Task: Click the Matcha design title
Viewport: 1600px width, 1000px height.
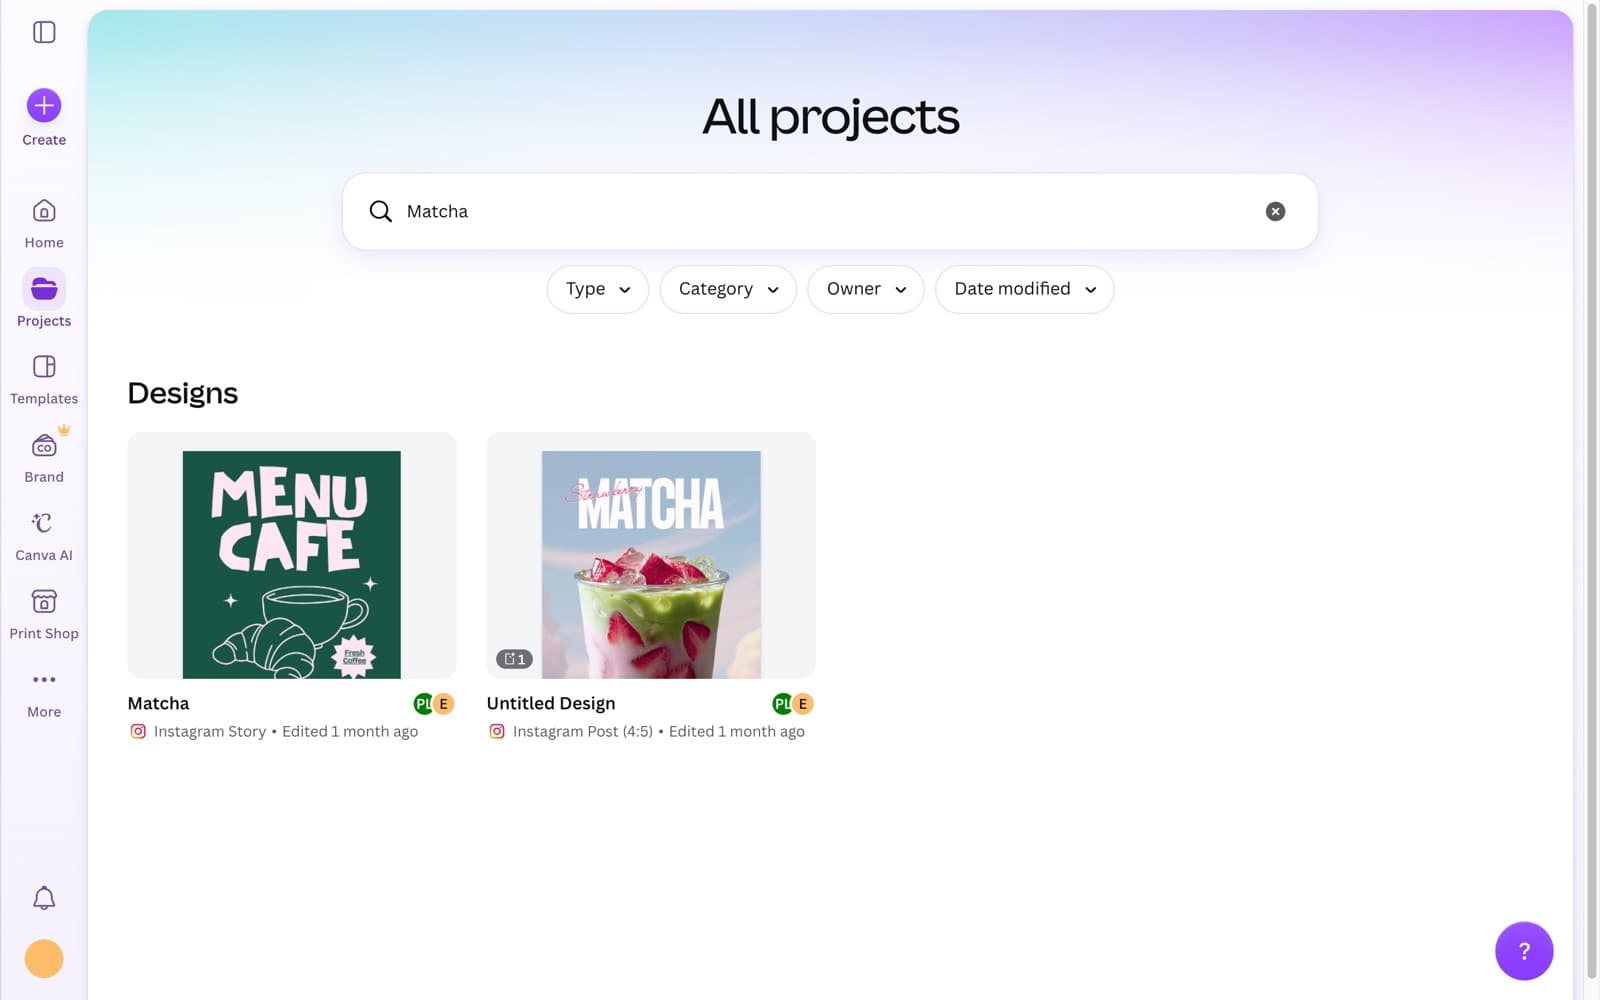Action: pos(158,703)
